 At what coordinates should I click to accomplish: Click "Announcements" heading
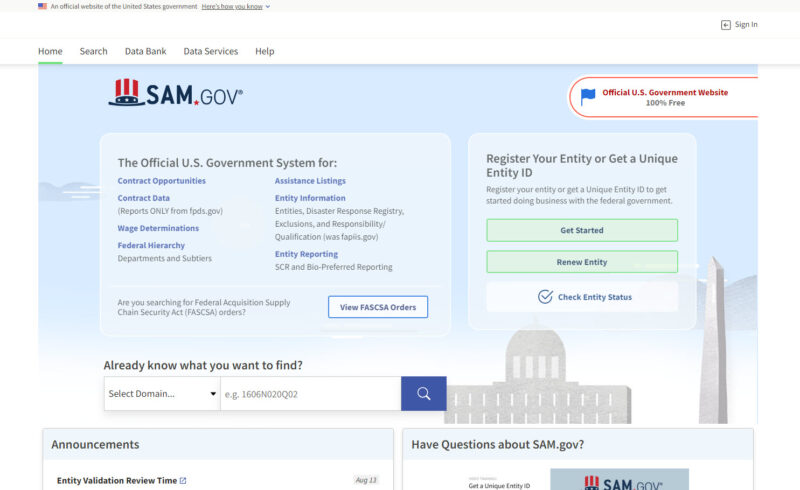point(95,445)
